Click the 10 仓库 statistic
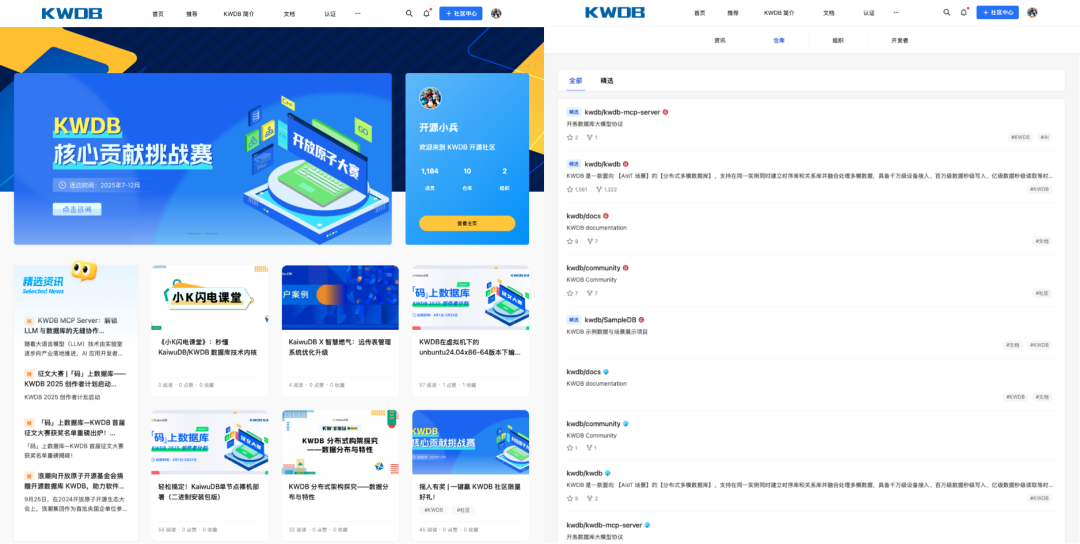 (467, 178)
